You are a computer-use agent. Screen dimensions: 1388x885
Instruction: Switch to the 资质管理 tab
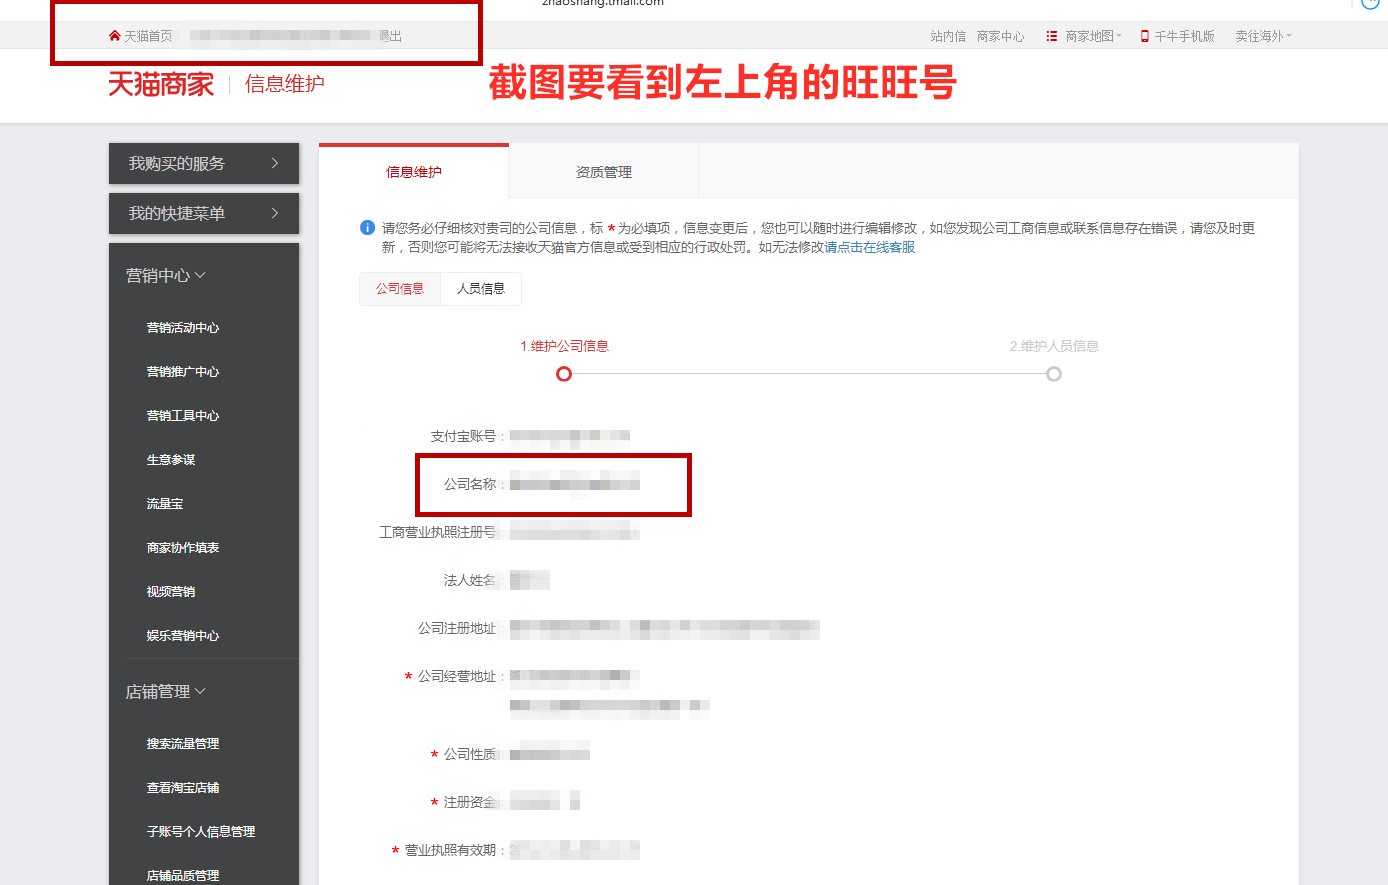click(604, 172)
